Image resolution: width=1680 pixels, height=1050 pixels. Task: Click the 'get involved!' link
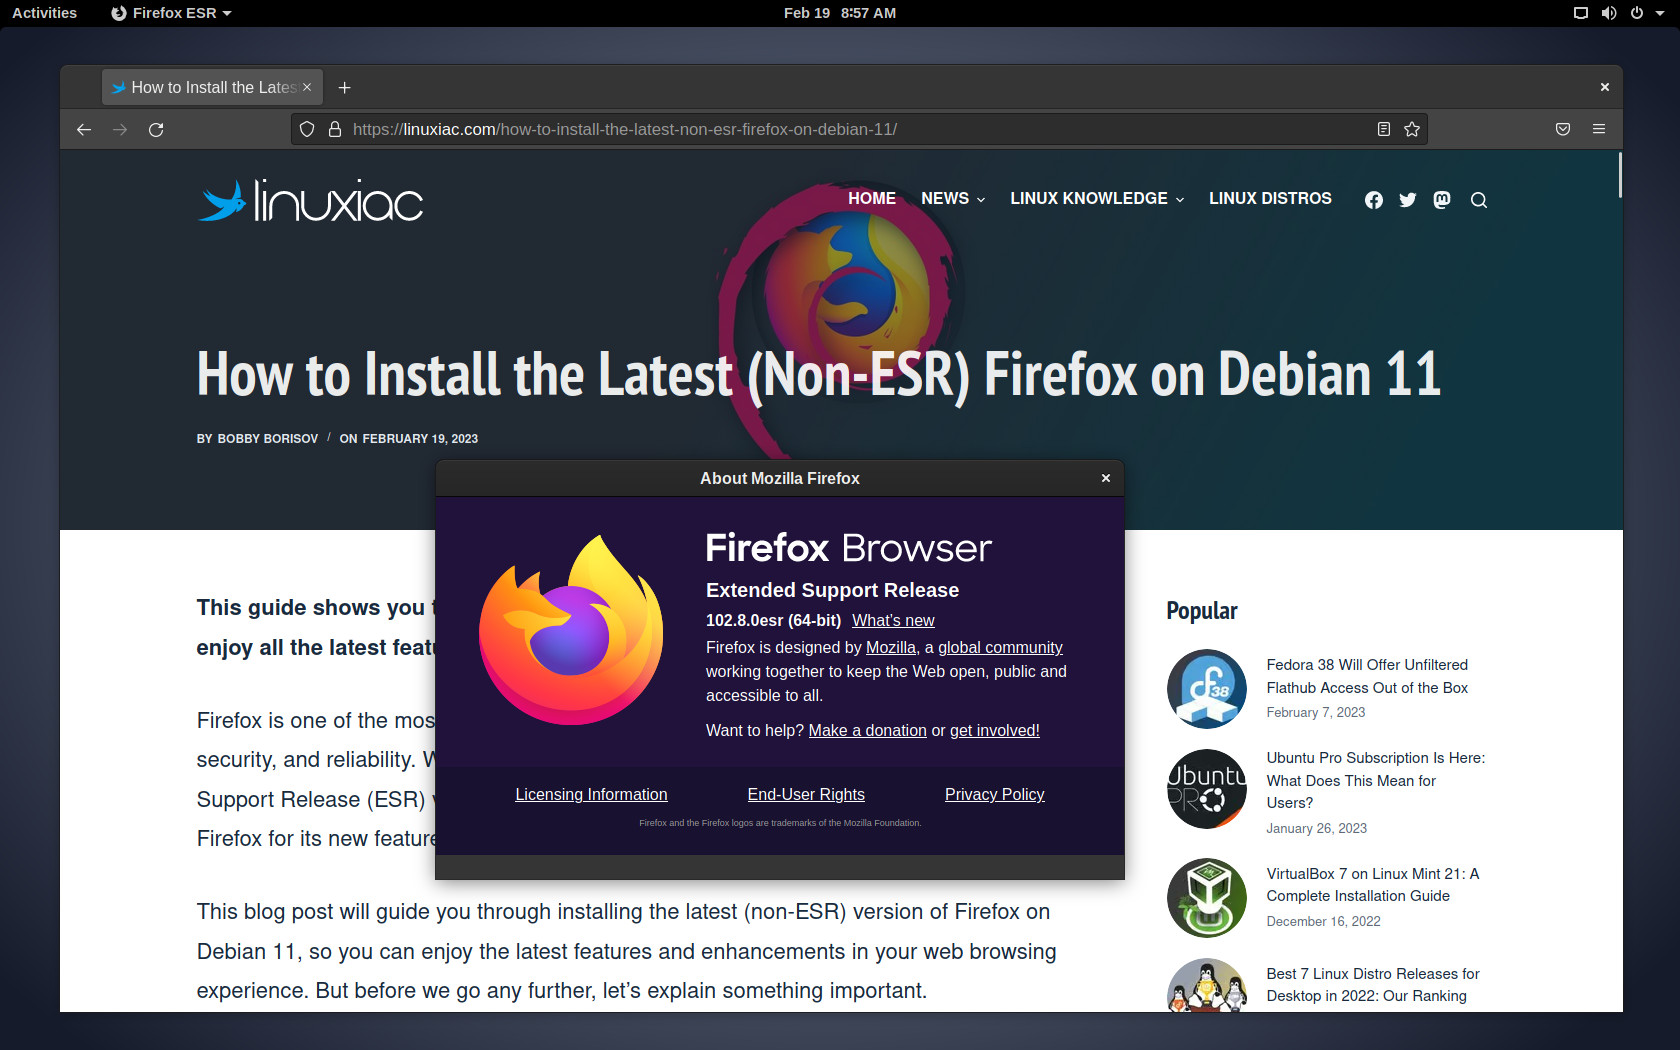[995, 730]
